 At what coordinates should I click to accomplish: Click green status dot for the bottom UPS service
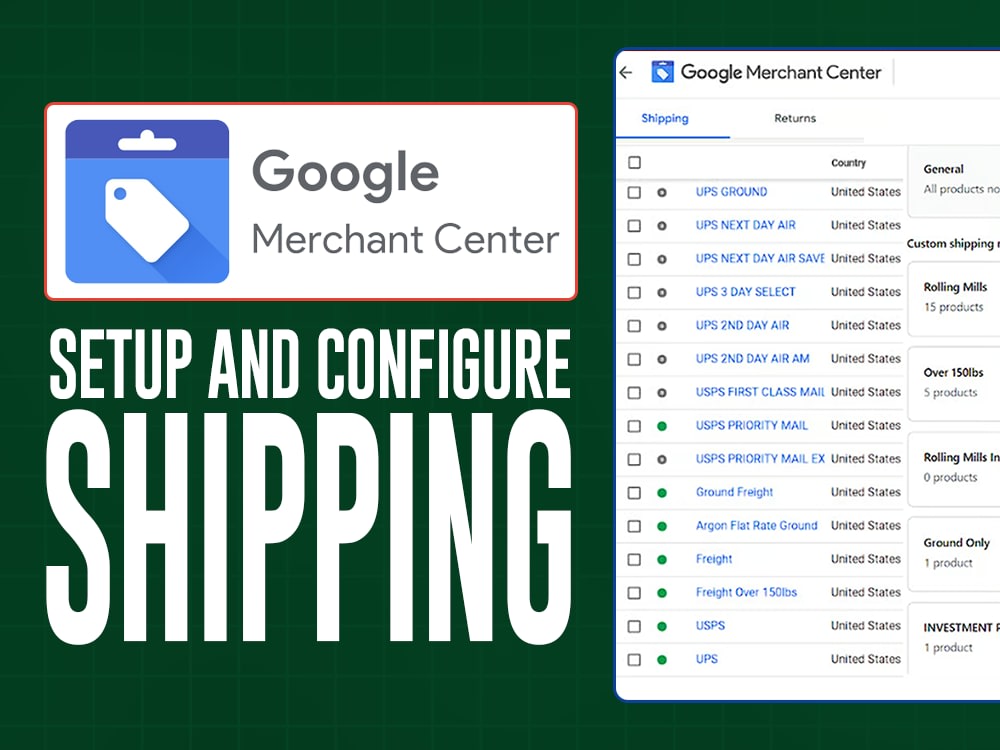(x=662, y=659)
